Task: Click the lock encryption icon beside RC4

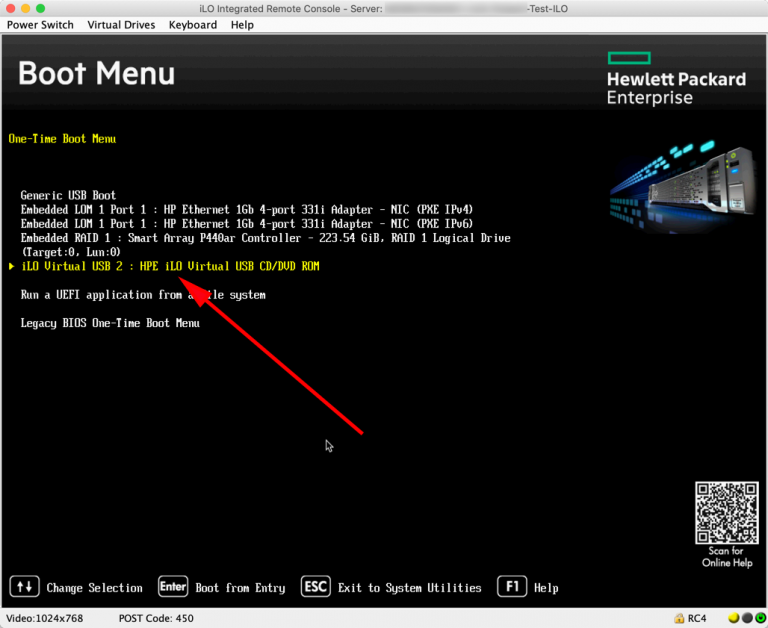Action: tap(679, 619)
